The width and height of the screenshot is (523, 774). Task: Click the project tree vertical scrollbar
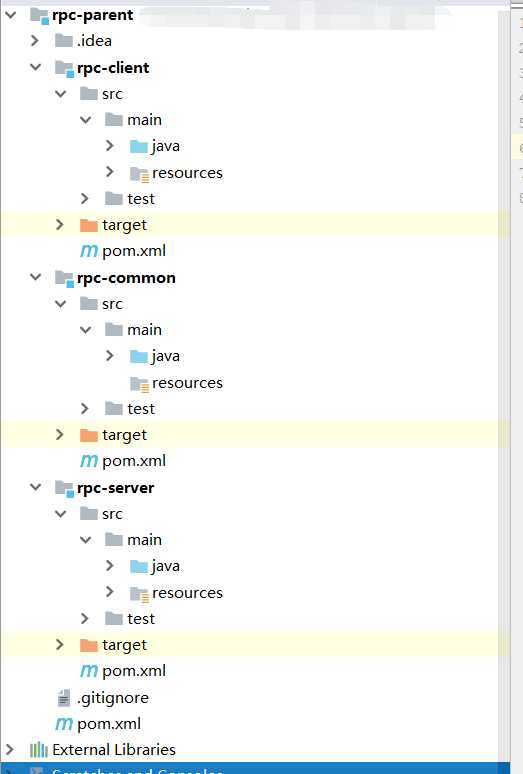(x=504, y=385)
